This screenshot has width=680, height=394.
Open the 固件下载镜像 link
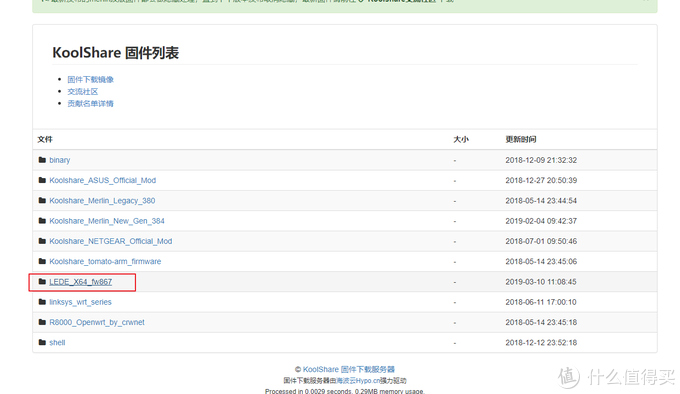pyautogui.click(x=90, y=79)
